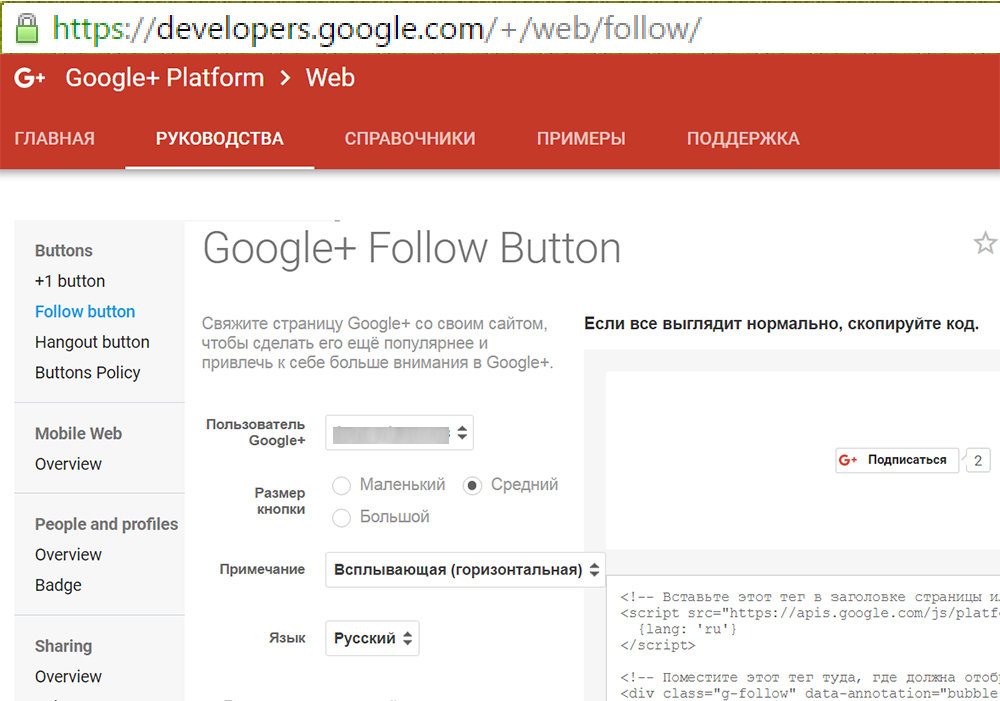Click the G+ Platform logo icon
Viewport: 1000px width, 701px height.
point(28,77)
